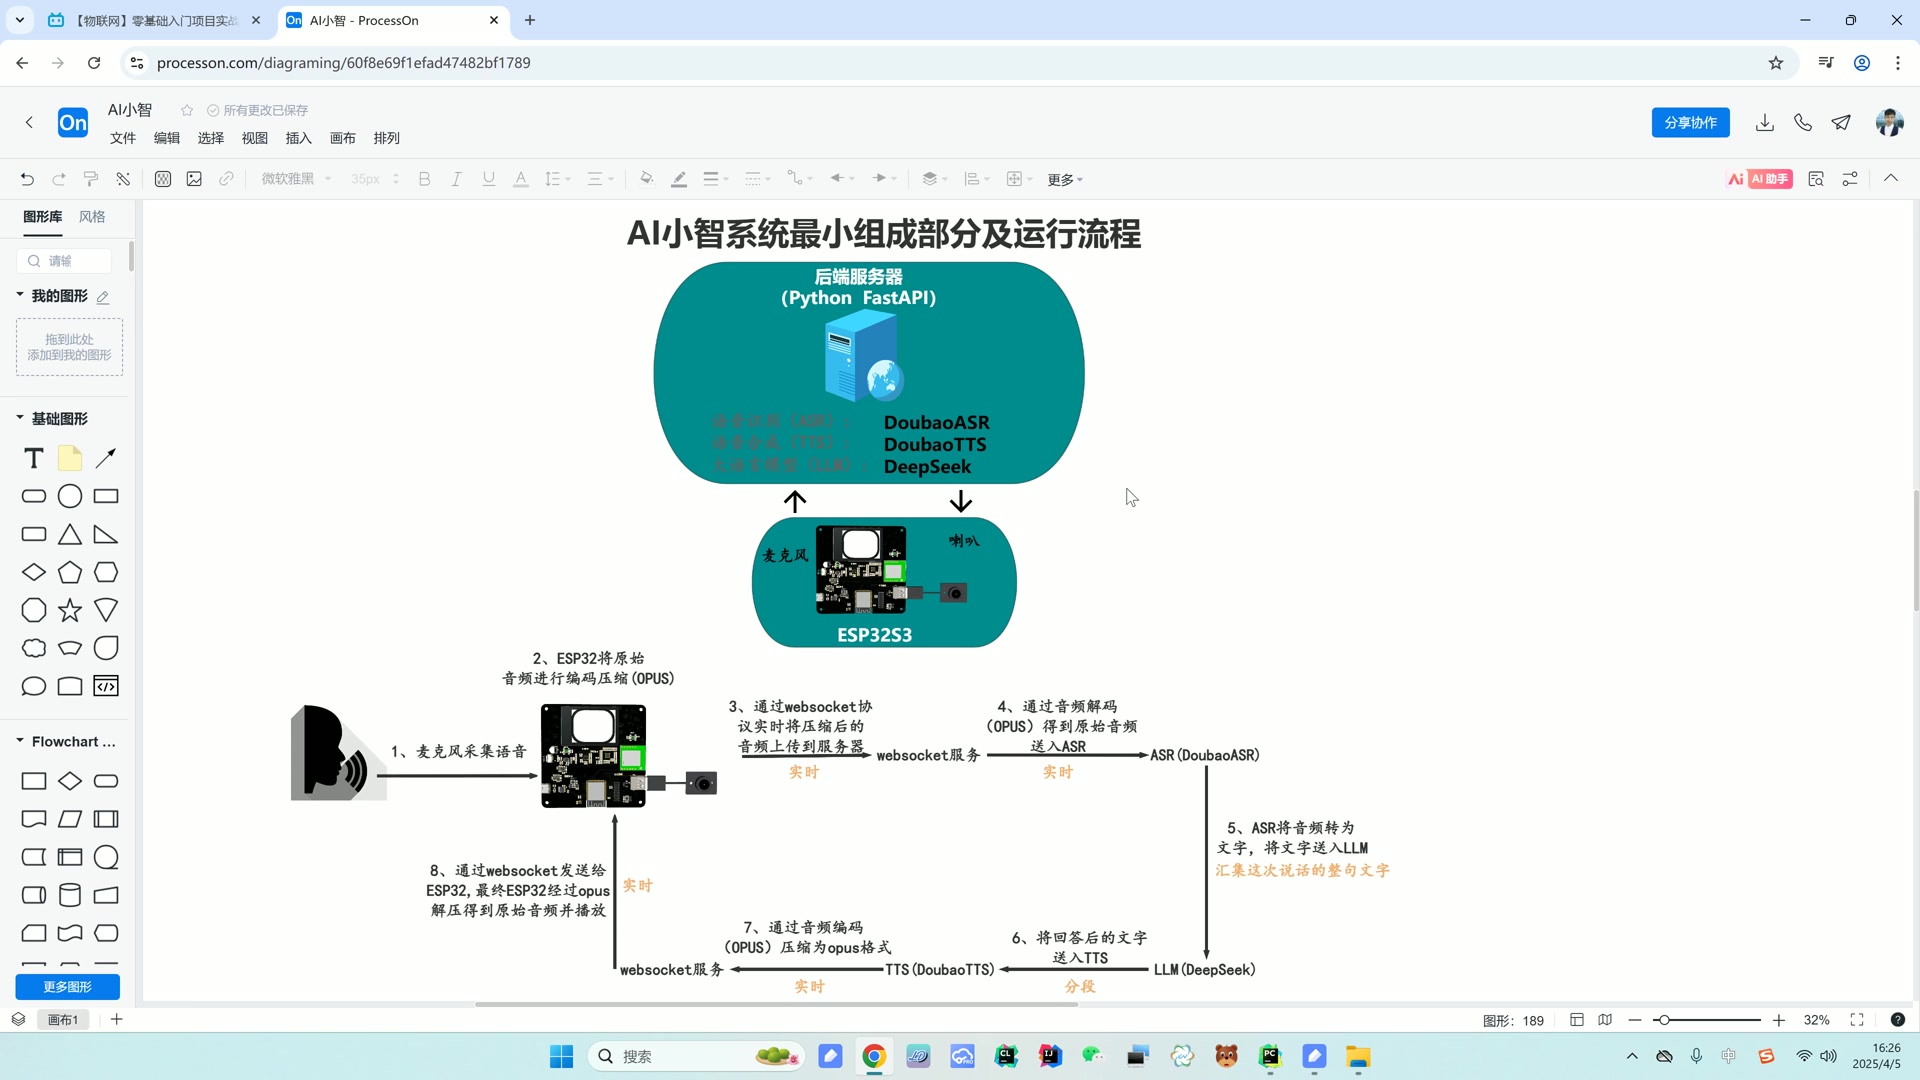This screenshot has width=1920, height=1080.
Task: Click the undo arrow in toolbar
Action: (27, 179)
